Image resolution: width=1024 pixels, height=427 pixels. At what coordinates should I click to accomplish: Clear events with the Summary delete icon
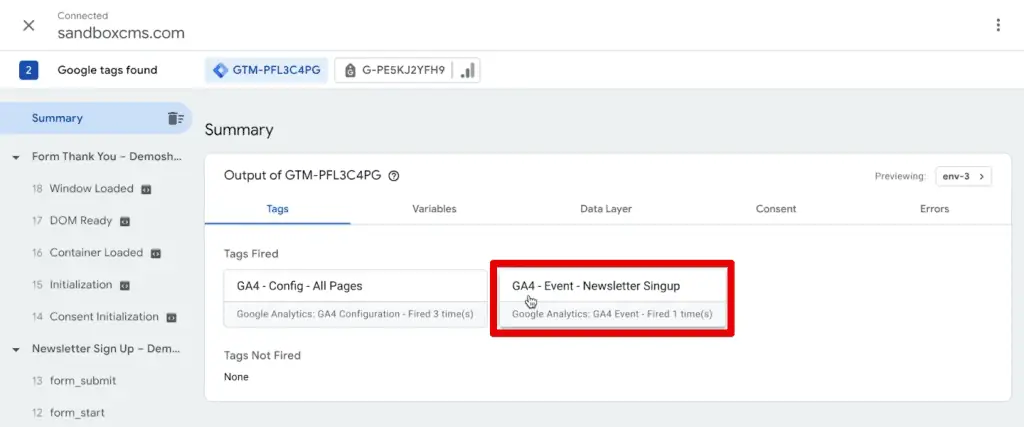pos(175,118)
